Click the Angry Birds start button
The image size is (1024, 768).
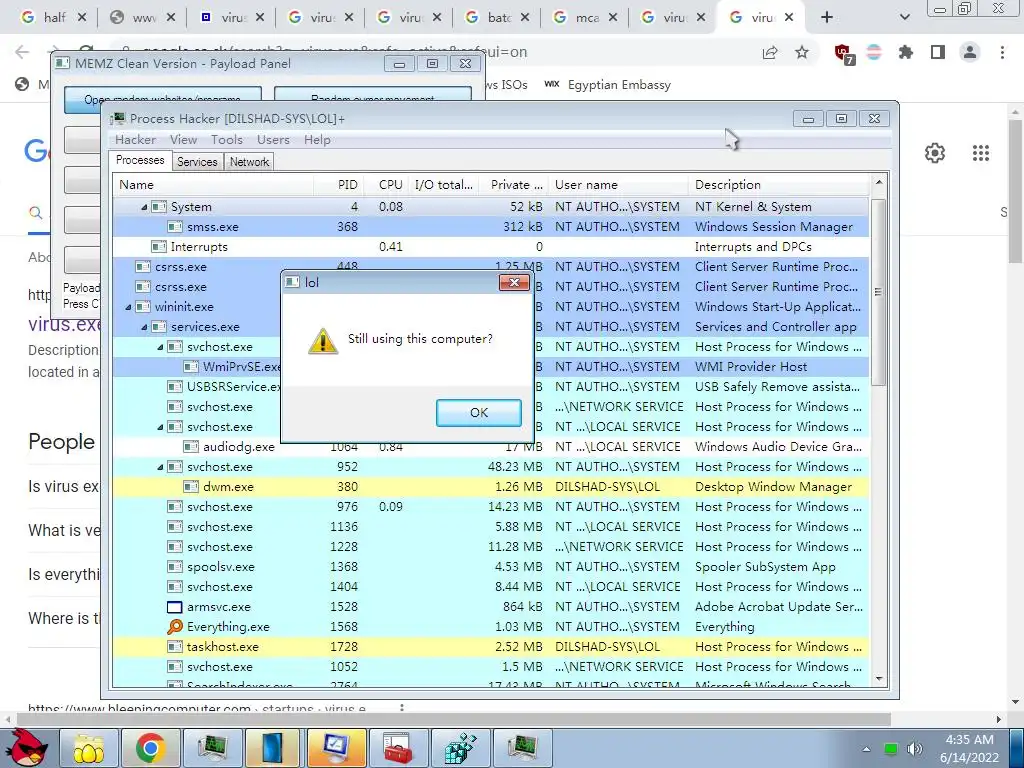pyautogui.click(x=25, y=748)
